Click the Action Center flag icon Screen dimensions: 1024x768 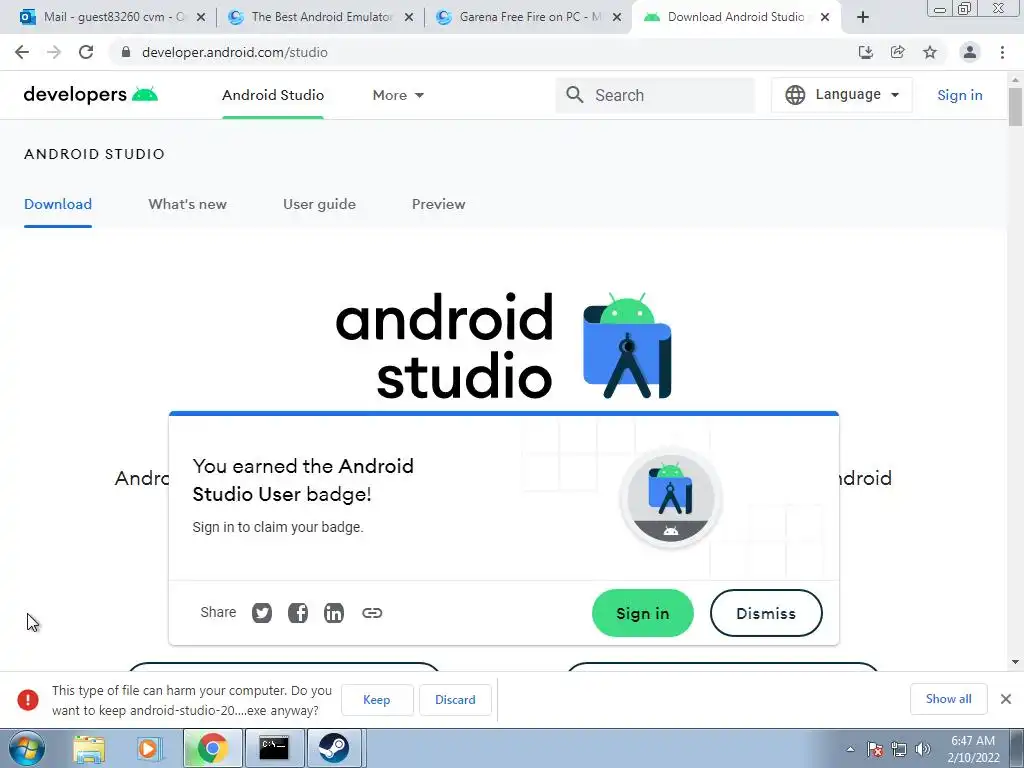coord(875,749)
